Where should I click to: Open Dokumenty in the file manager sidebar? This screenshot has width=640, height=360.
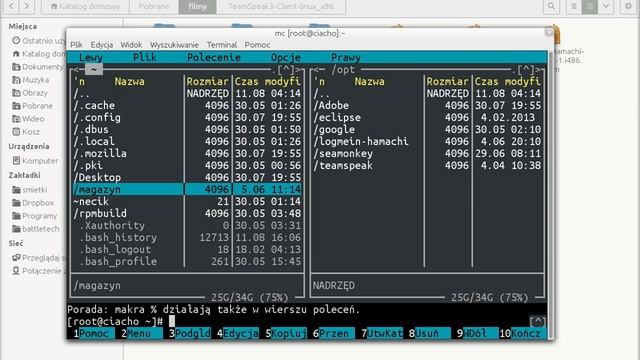[38, 67]
